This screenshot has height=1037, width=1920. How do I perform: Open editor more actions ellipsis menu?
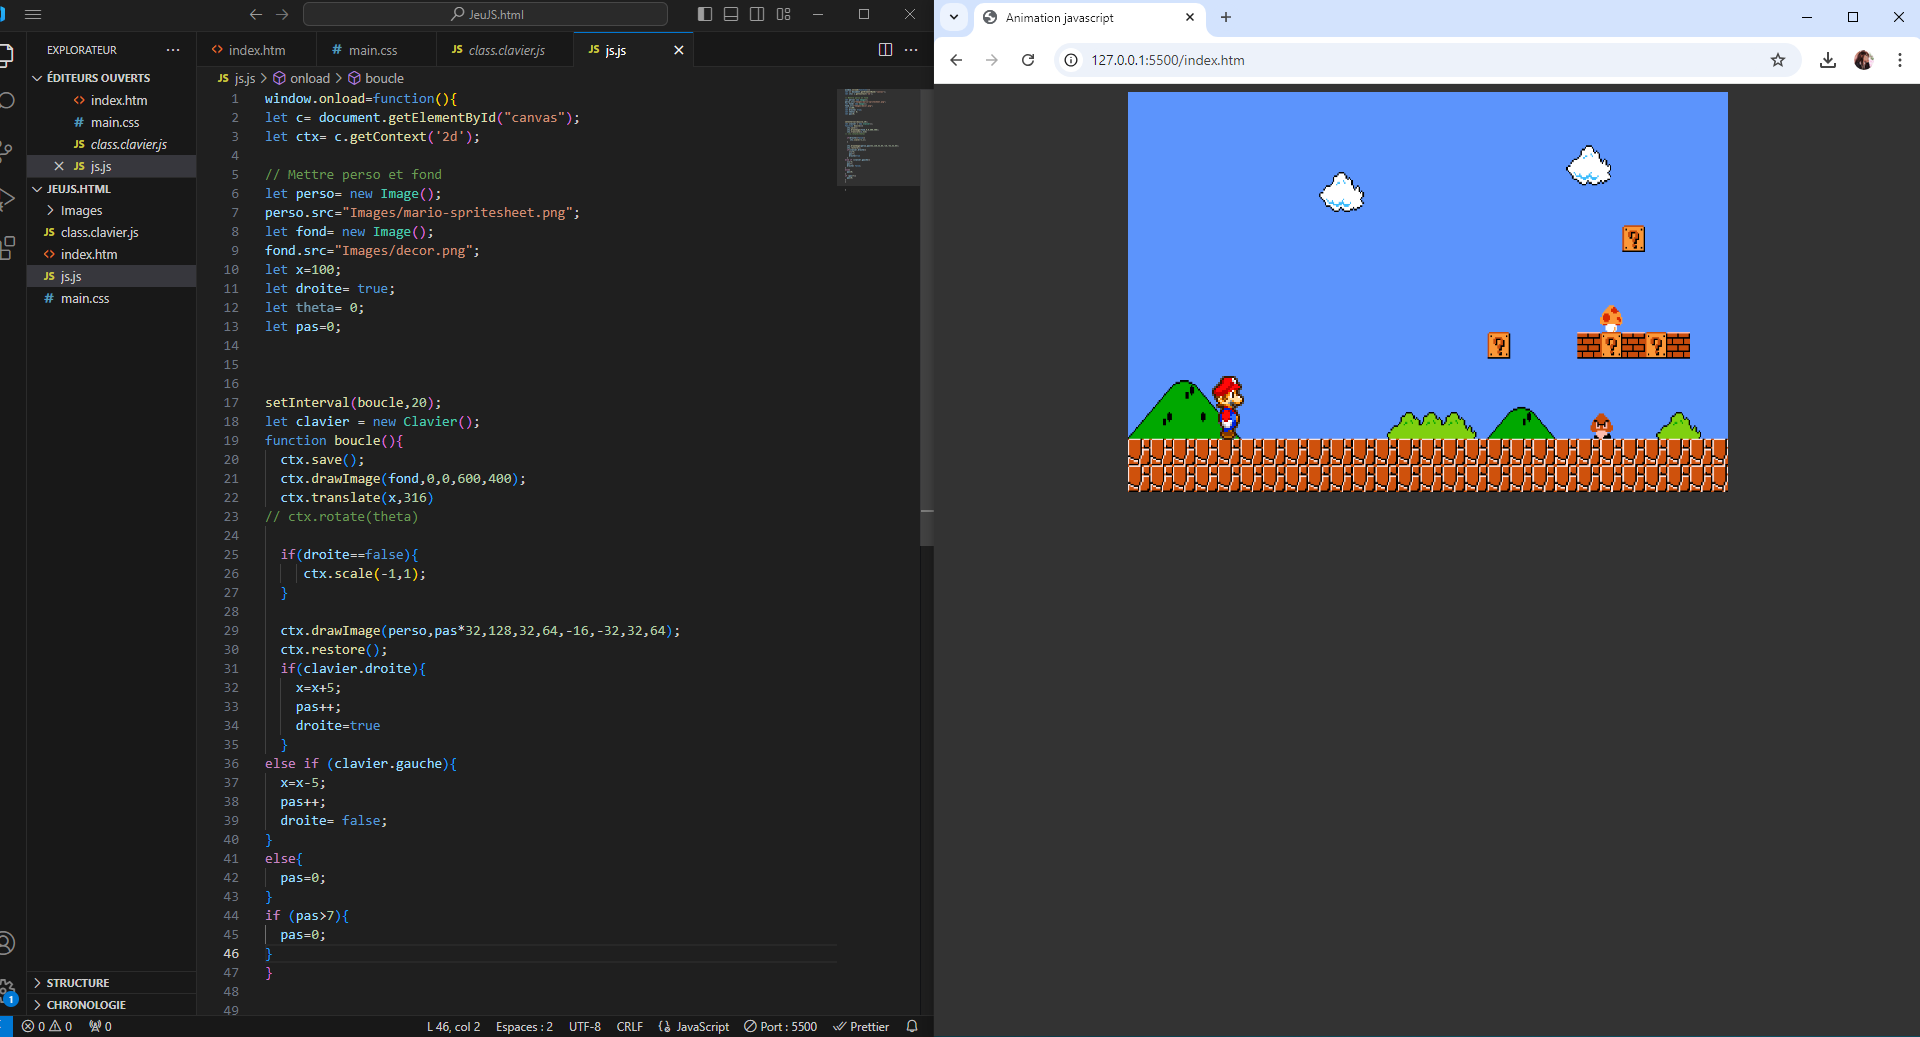tap(911, 50)
